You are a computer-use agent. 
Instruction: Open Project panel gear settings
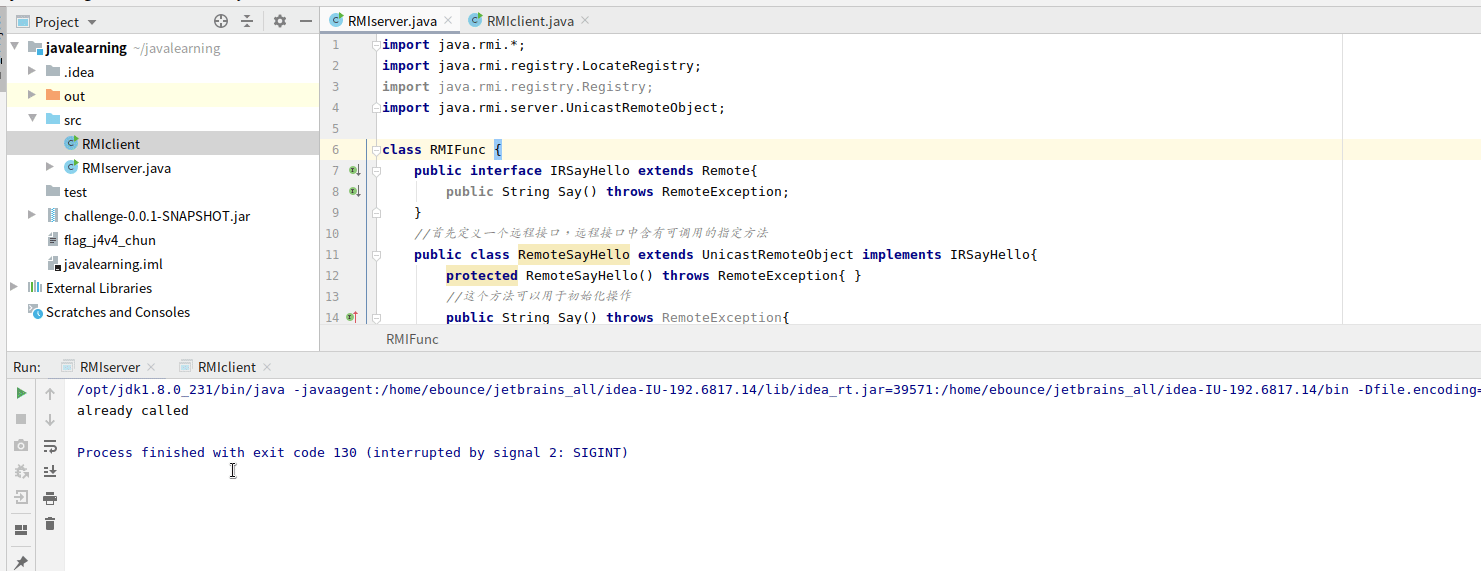point(279,21)
